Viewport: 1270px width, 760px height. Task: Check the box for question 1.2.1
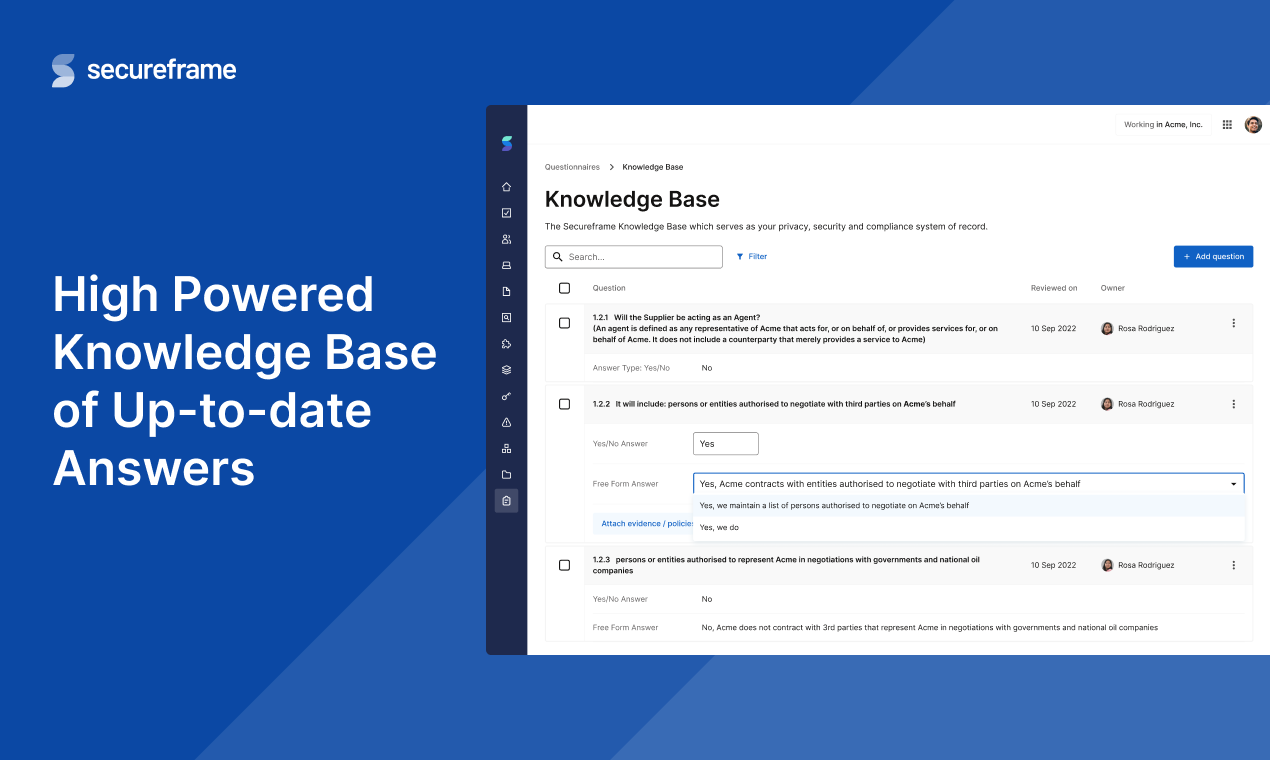tap(564, 323)
